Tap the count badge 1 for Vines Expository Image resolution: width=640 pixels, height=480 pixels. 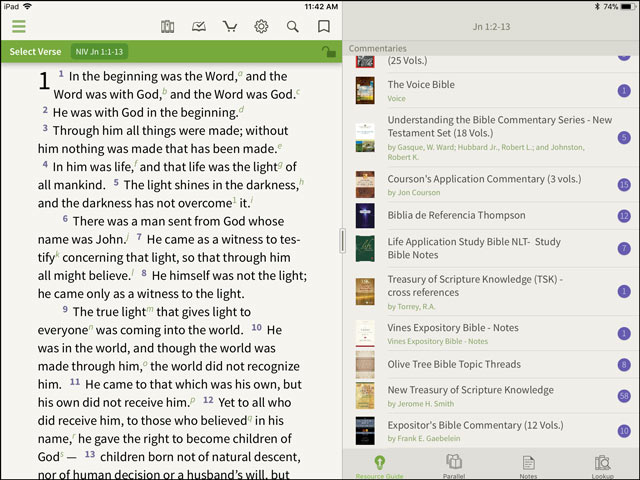(624, 333)
